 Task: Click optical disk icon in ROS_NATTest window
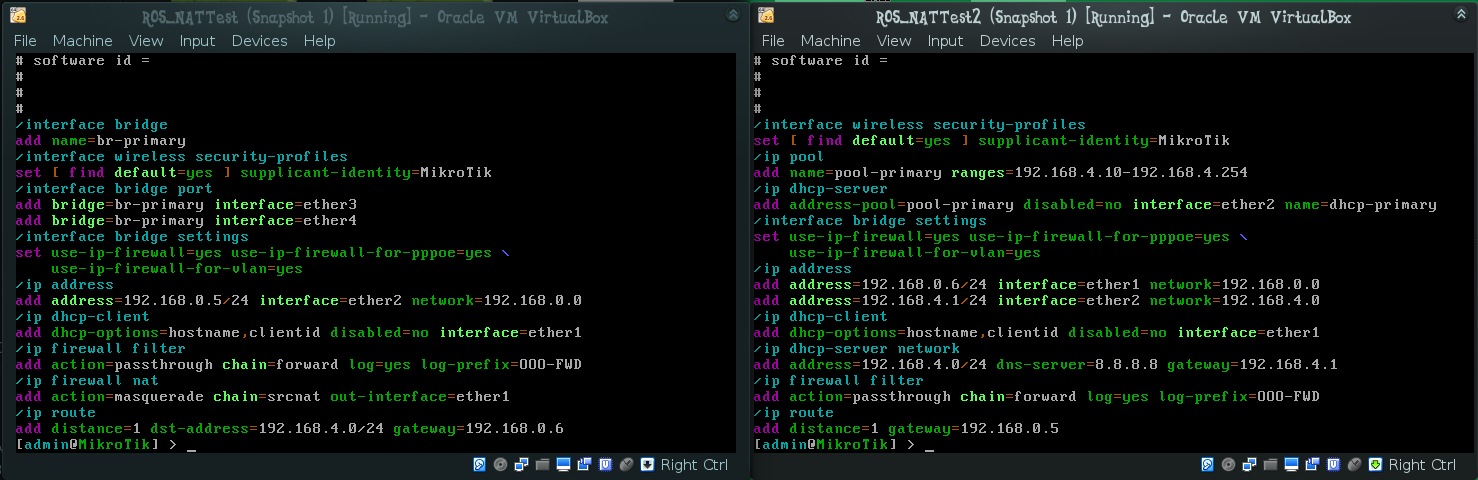click(x=500, y=464)
